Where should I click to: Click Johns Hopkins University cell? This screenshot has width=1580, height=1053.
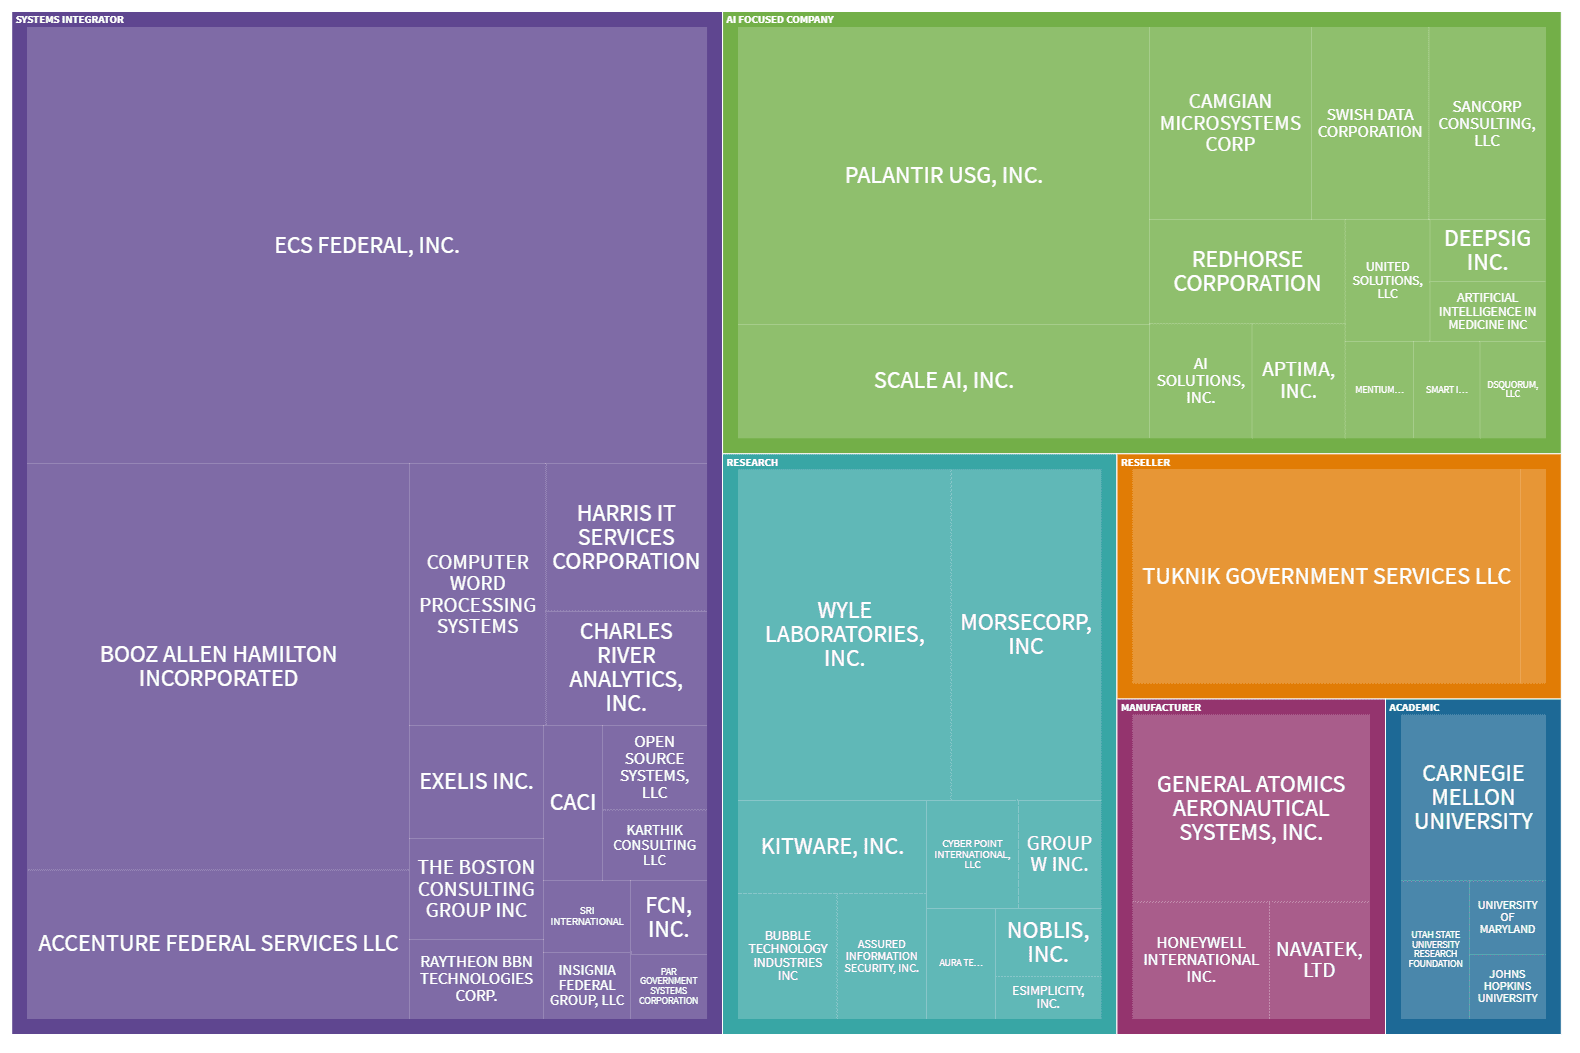1507,986
